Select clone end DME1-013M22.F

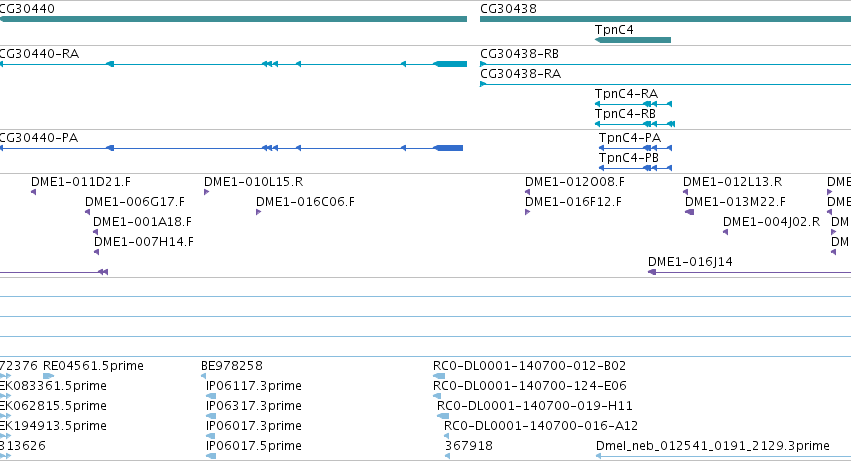[x=689, y=212]
